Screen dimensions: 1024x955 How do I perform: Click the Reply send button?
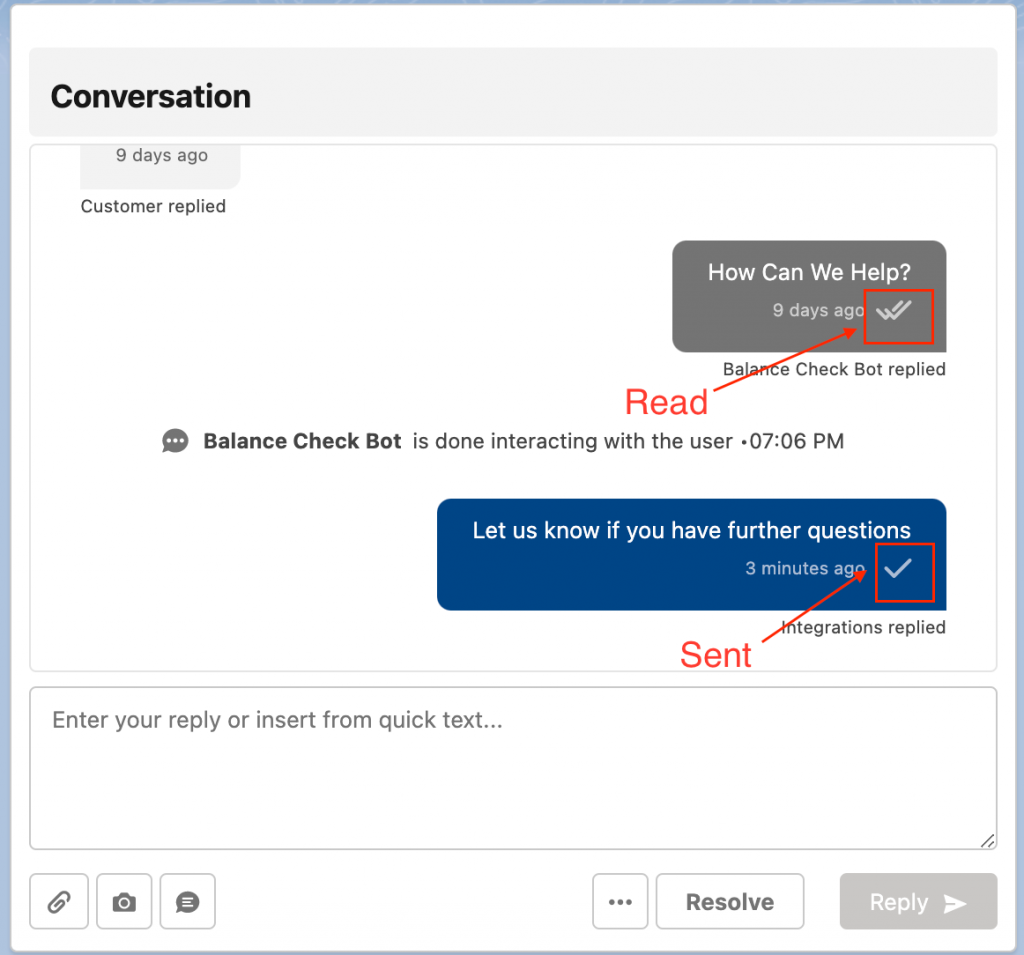[917, 902]
